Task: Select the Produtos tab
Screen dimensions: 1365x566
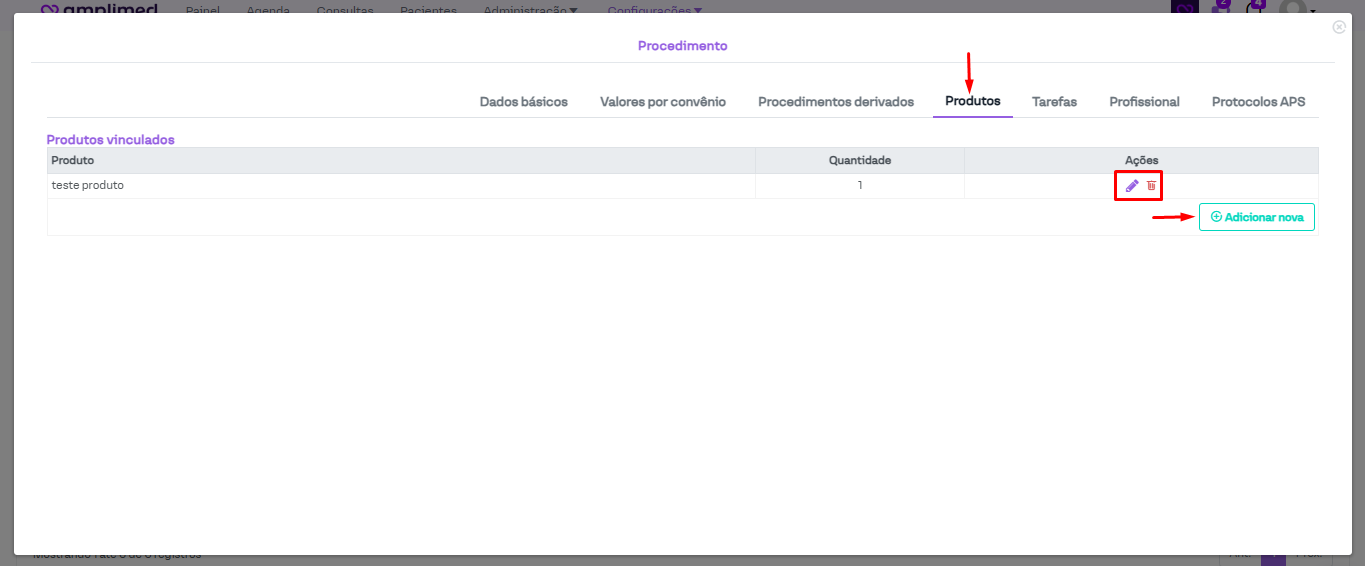Action: (x=972, y=102)
